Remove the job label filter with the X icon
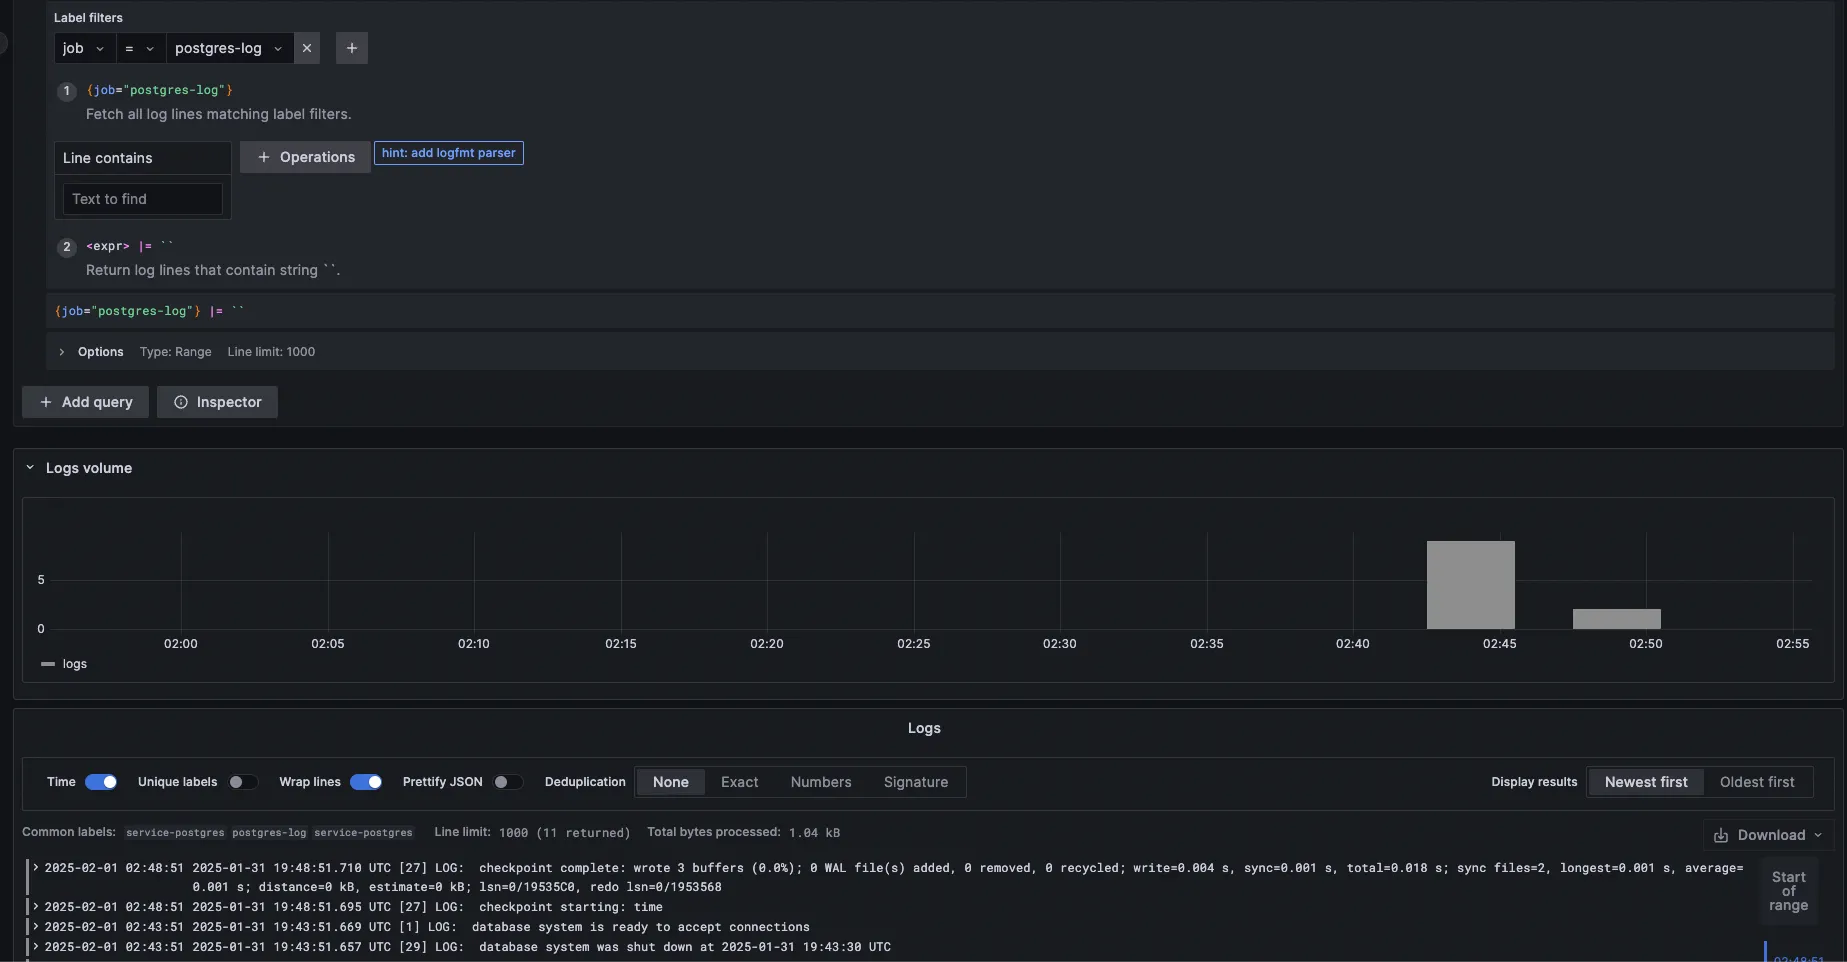This screenshot has width=1847, height=962. click(307, 48)
